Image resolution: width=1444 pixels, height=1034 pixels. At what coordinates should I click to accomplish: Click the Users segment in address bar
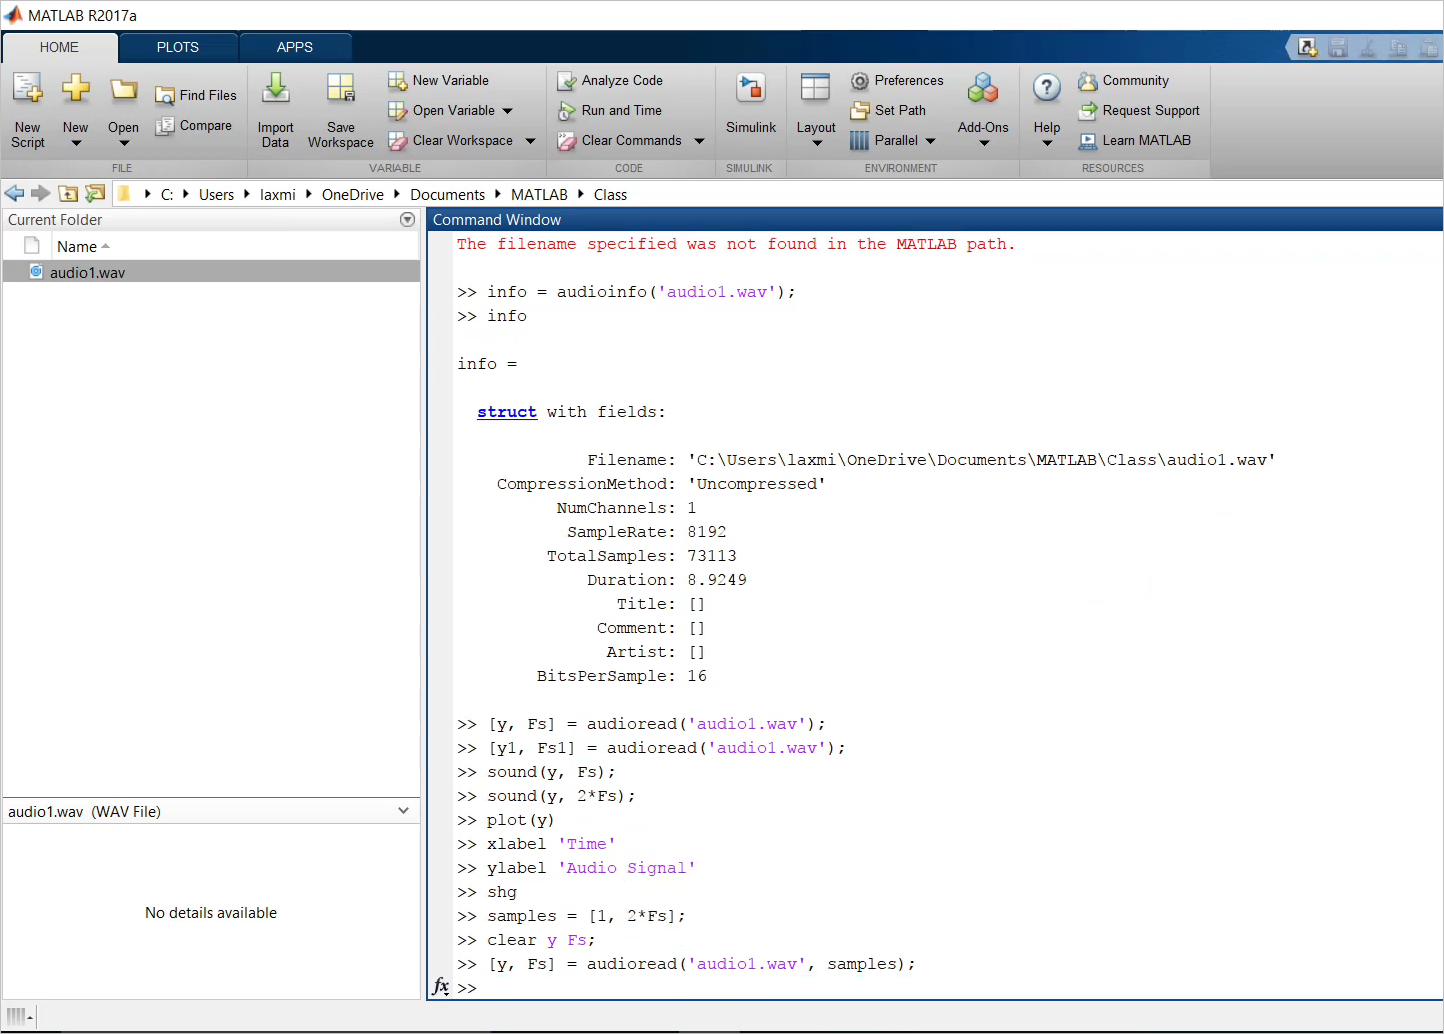(x=216, y=195)
